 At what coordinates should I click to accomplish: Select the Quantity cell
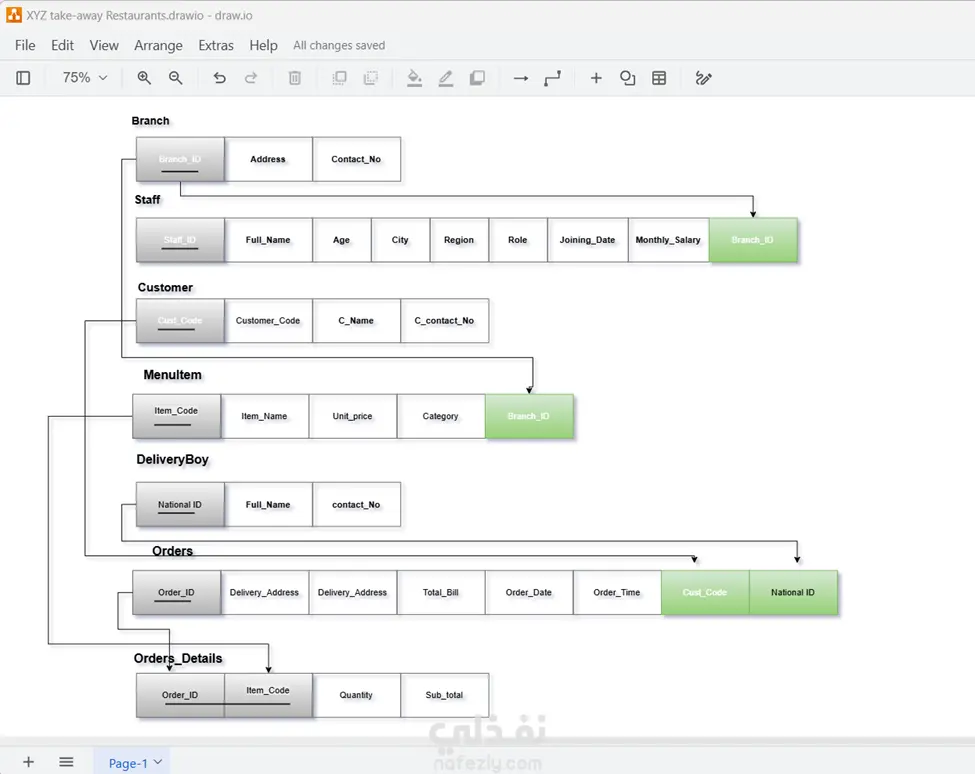coord(356,695)
